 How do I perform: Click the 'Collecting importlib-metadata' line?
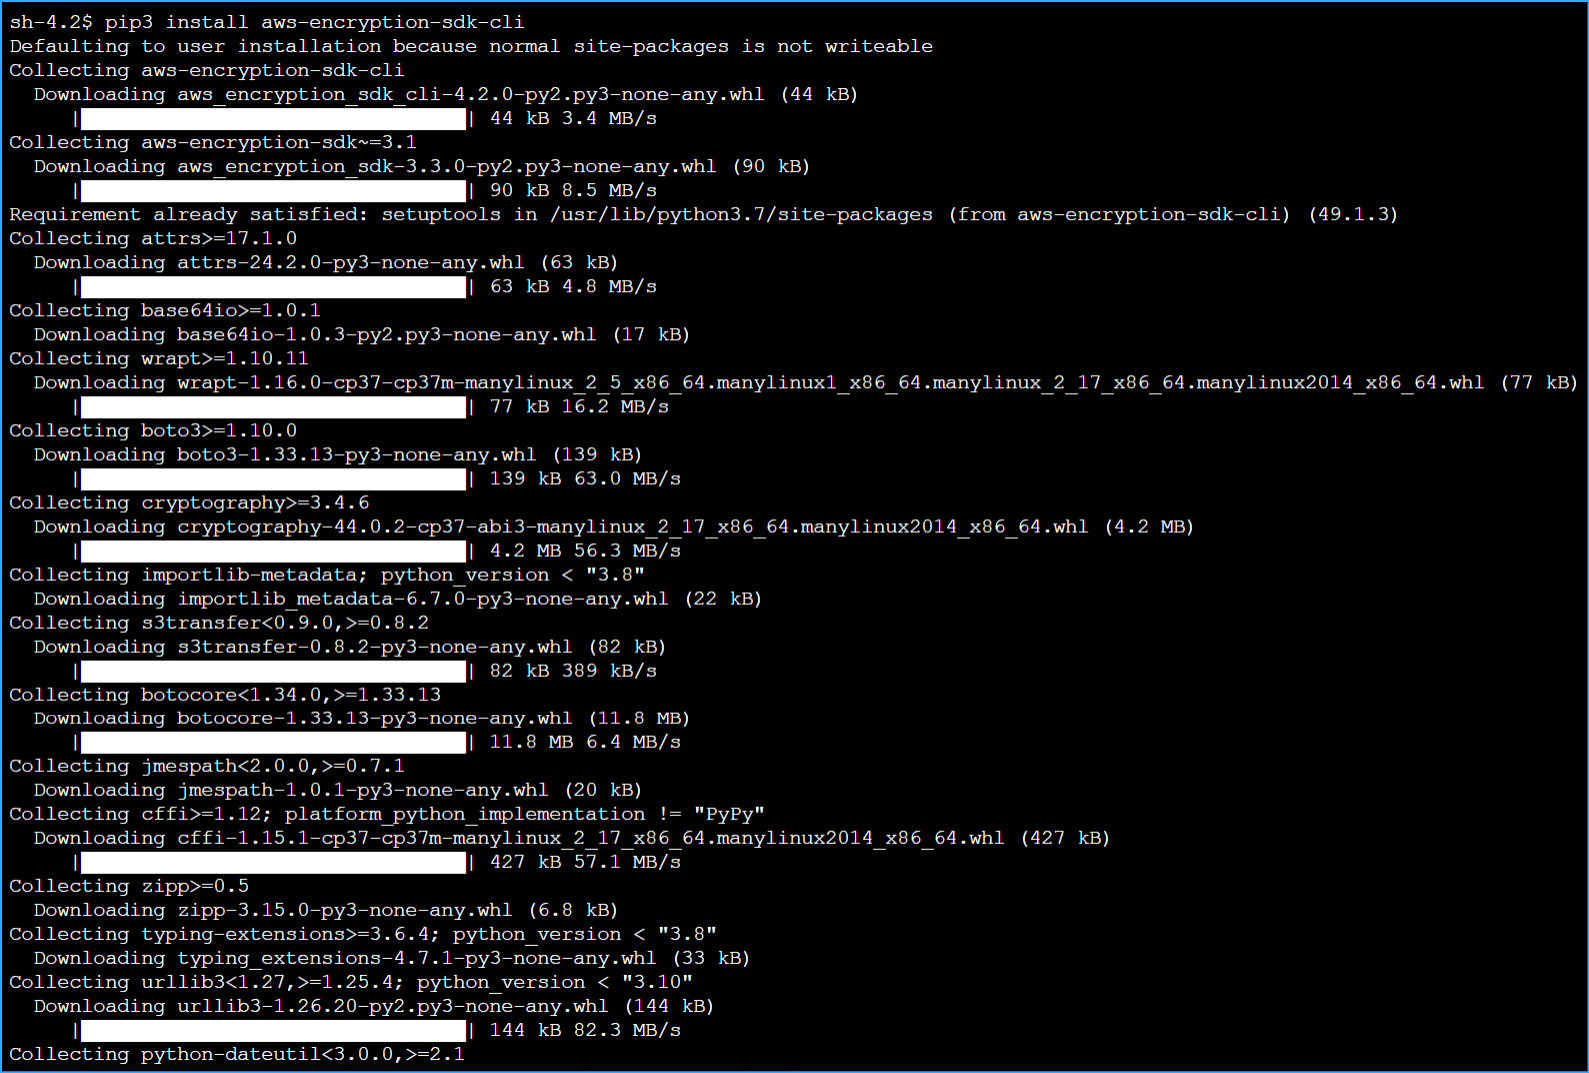pos(327,574)
